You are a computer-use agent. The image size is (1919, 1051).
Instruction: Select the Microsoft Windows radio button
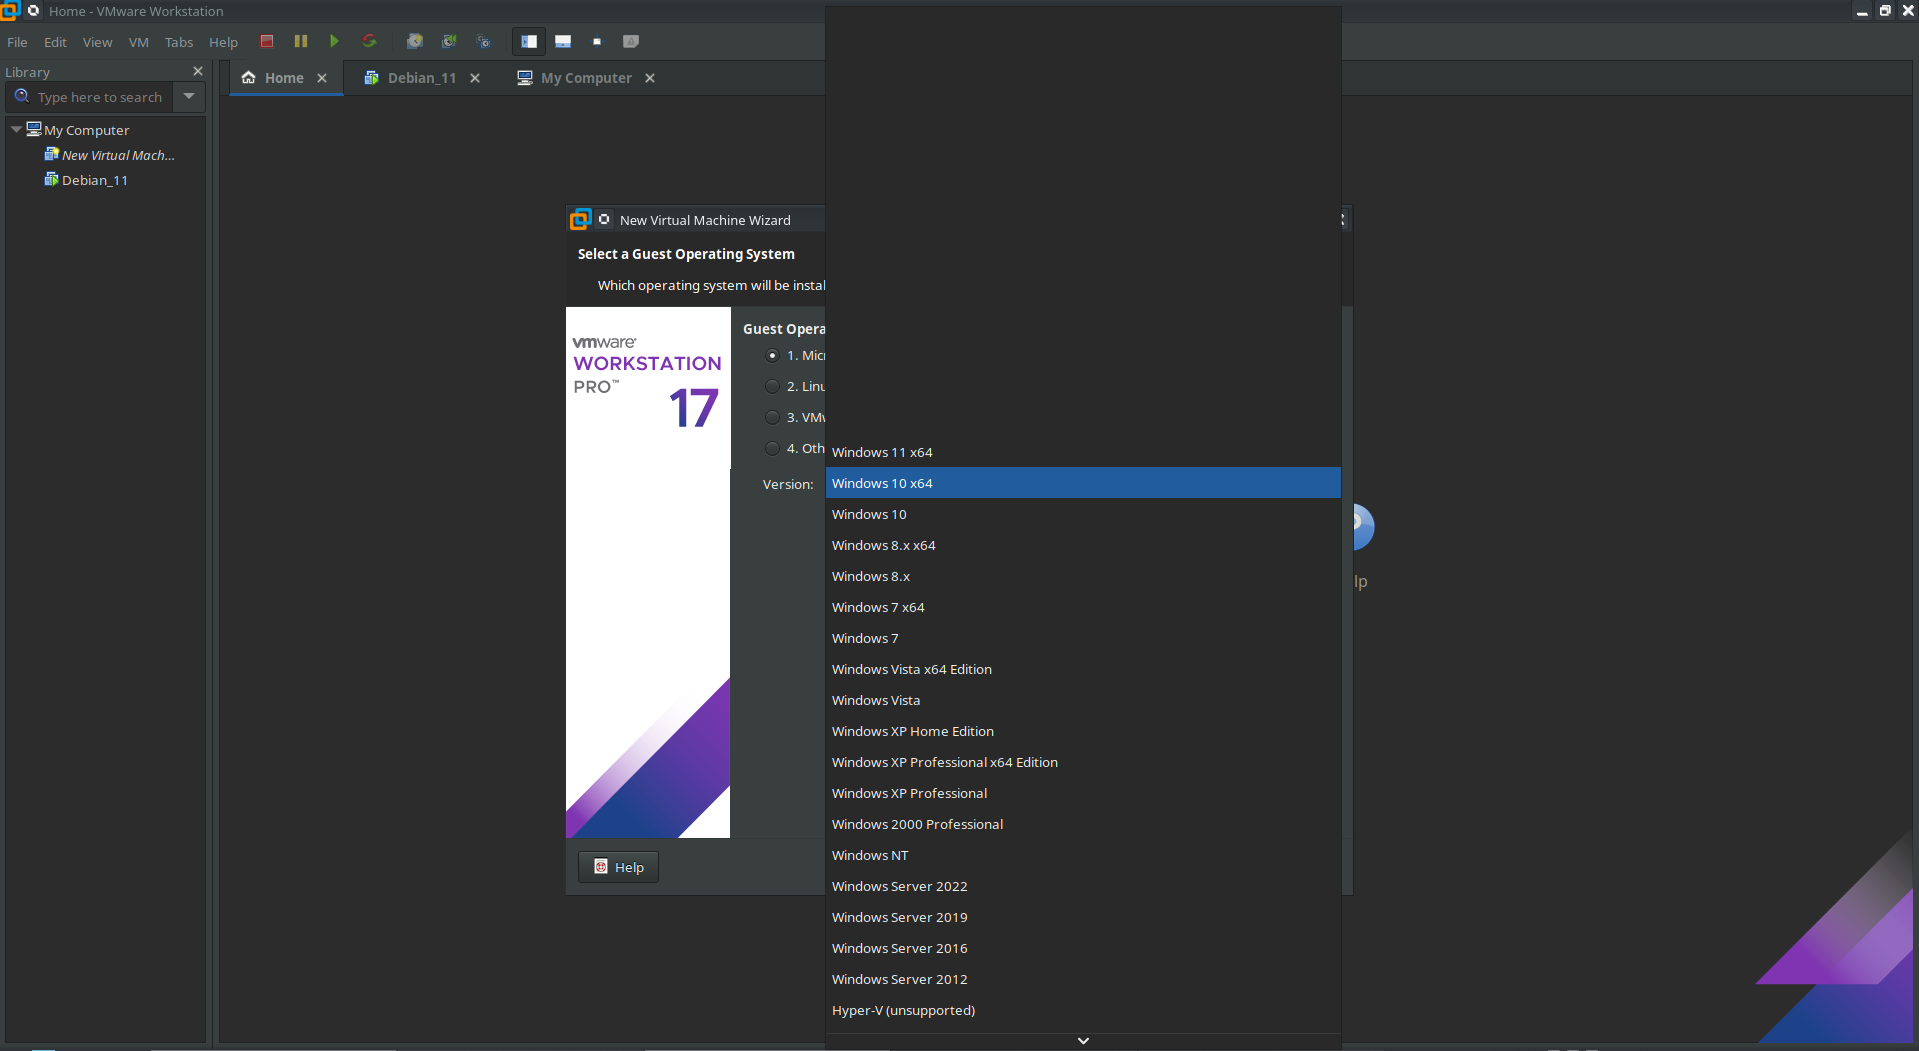(772, 355)
